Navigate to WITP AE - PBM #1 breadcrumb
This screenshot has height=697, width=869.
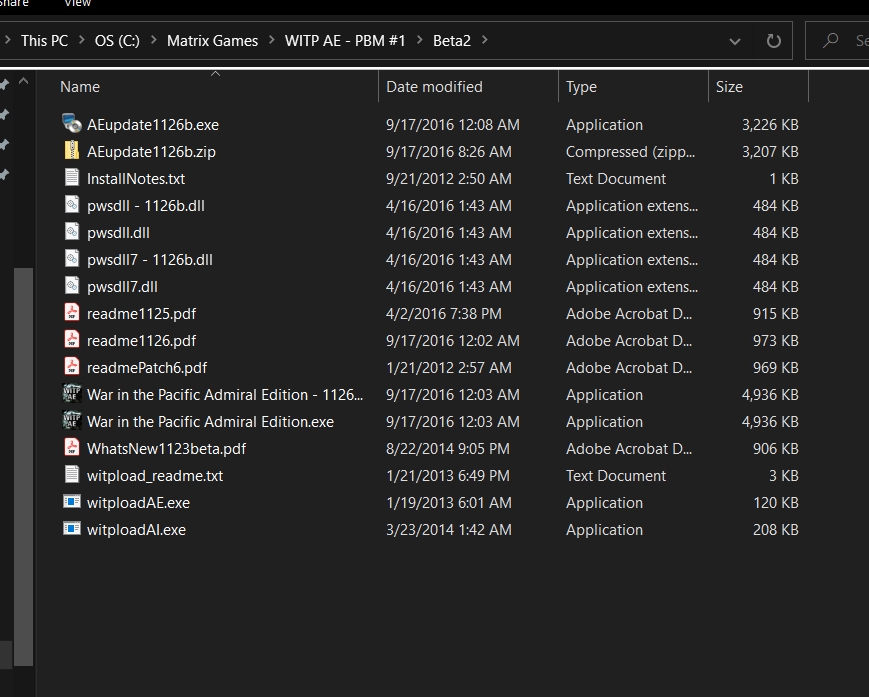click(x=345, y=40)
